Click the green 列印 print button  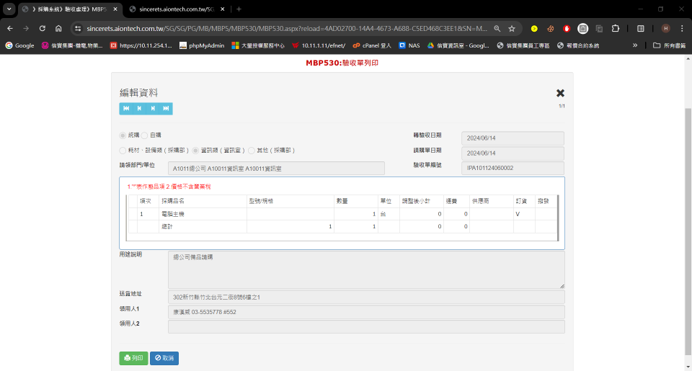pos(133,358)
